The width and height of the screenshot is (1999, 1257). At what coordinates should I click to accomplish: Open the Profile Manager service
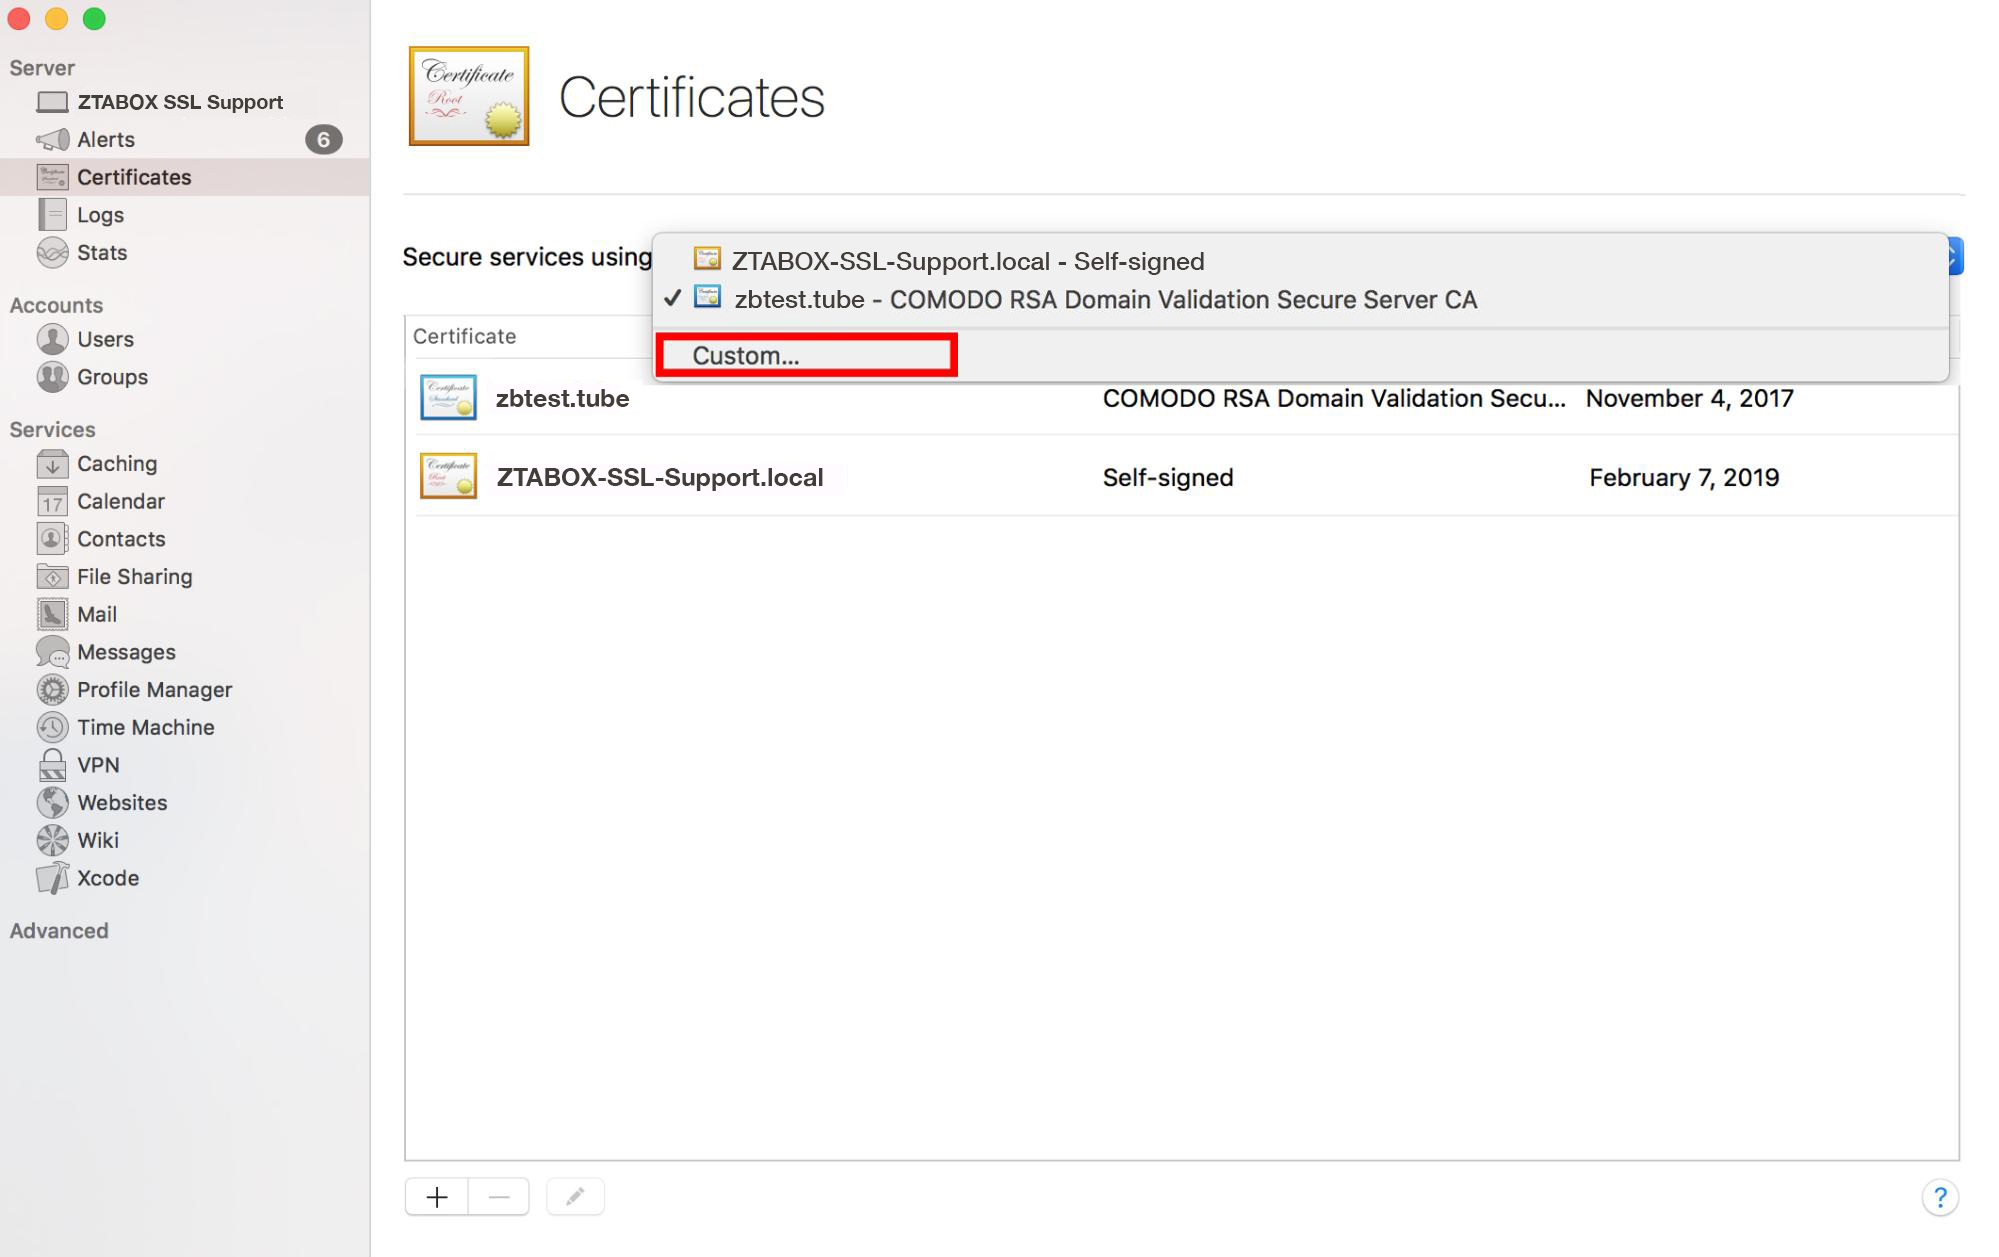[x=154, y=690]
